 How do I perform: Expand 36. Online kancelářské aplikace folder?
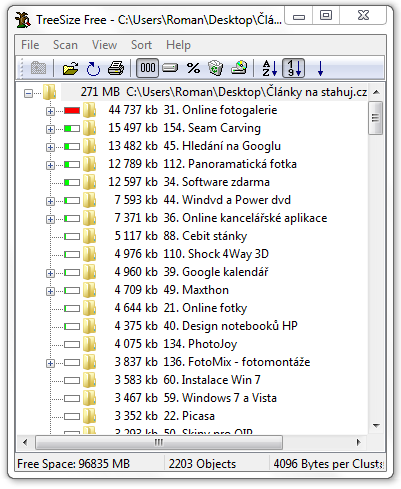50,219
